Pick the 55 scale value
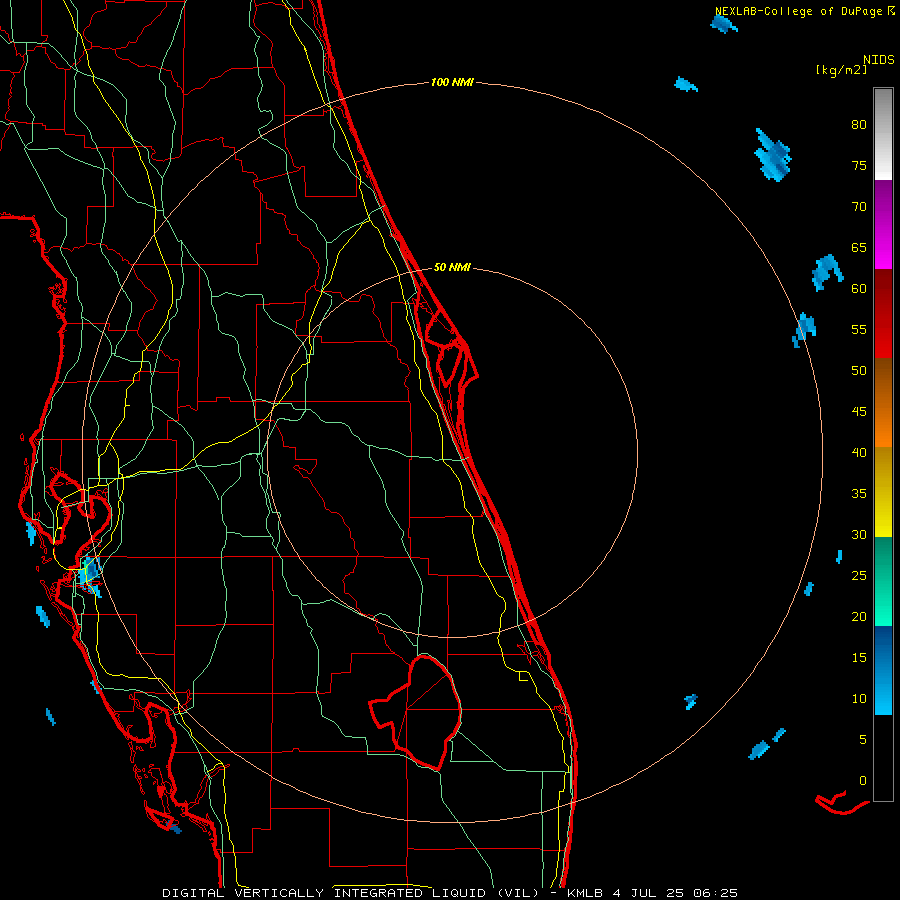The width and height of the screenshot is (900, 900). [x=859, y=330]
